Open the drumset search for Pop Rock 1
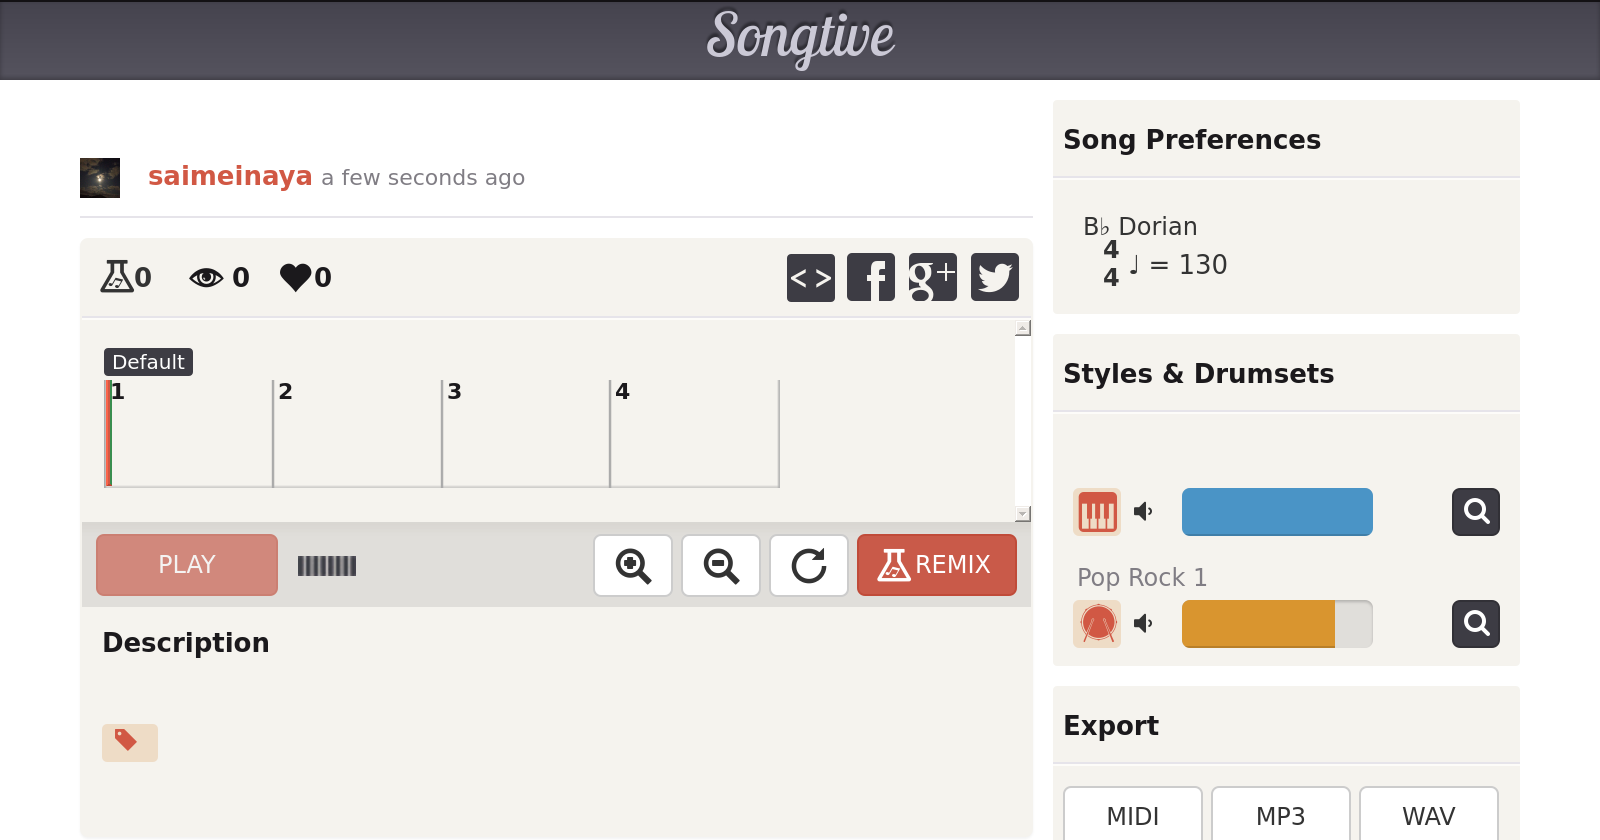The height and width of the screenshot is (840, 1600). (1476, 624)
